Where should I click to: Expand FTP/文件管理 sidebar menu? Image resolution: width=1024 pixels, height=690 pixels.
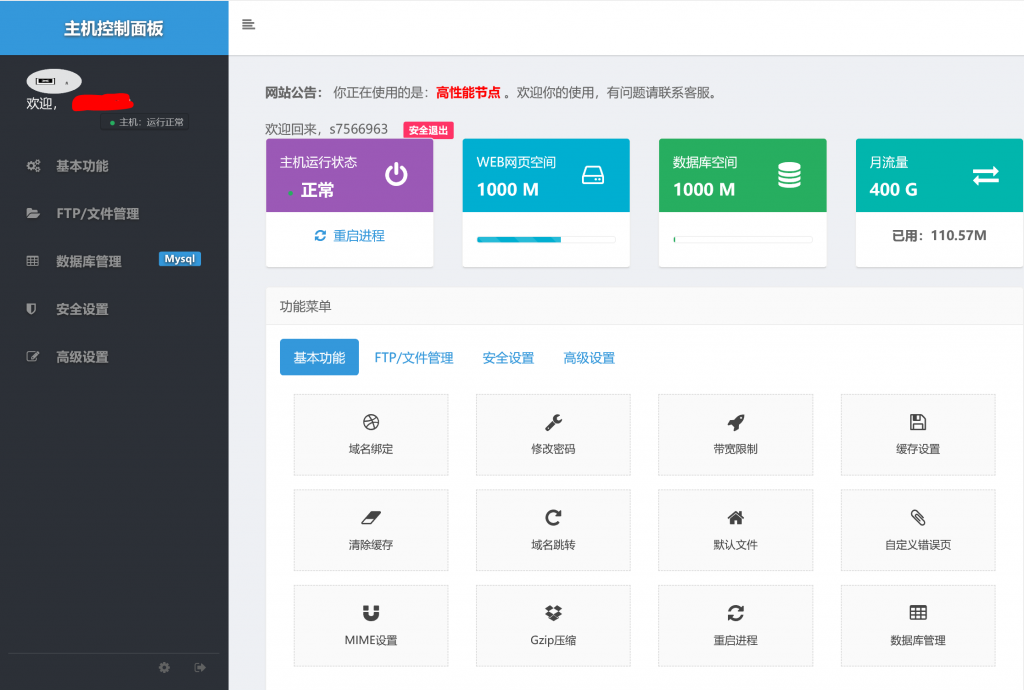click(x=97, y=214)
